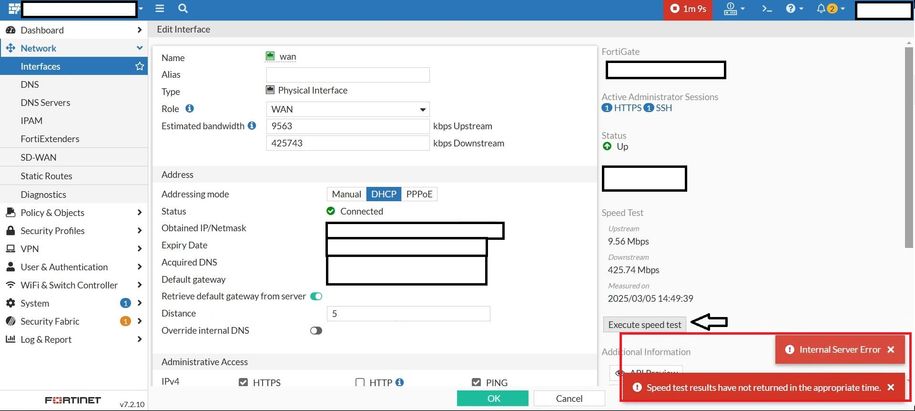Click the Measured on 2025/03/05 14:49:39 text
Viewport: 915px width, 411px height.
[650, 298]
